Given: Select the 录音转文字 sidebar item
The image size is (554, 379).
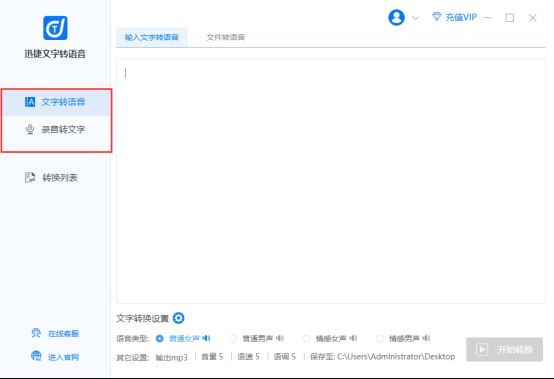Looking at the screenshot, I should [57, 129].
